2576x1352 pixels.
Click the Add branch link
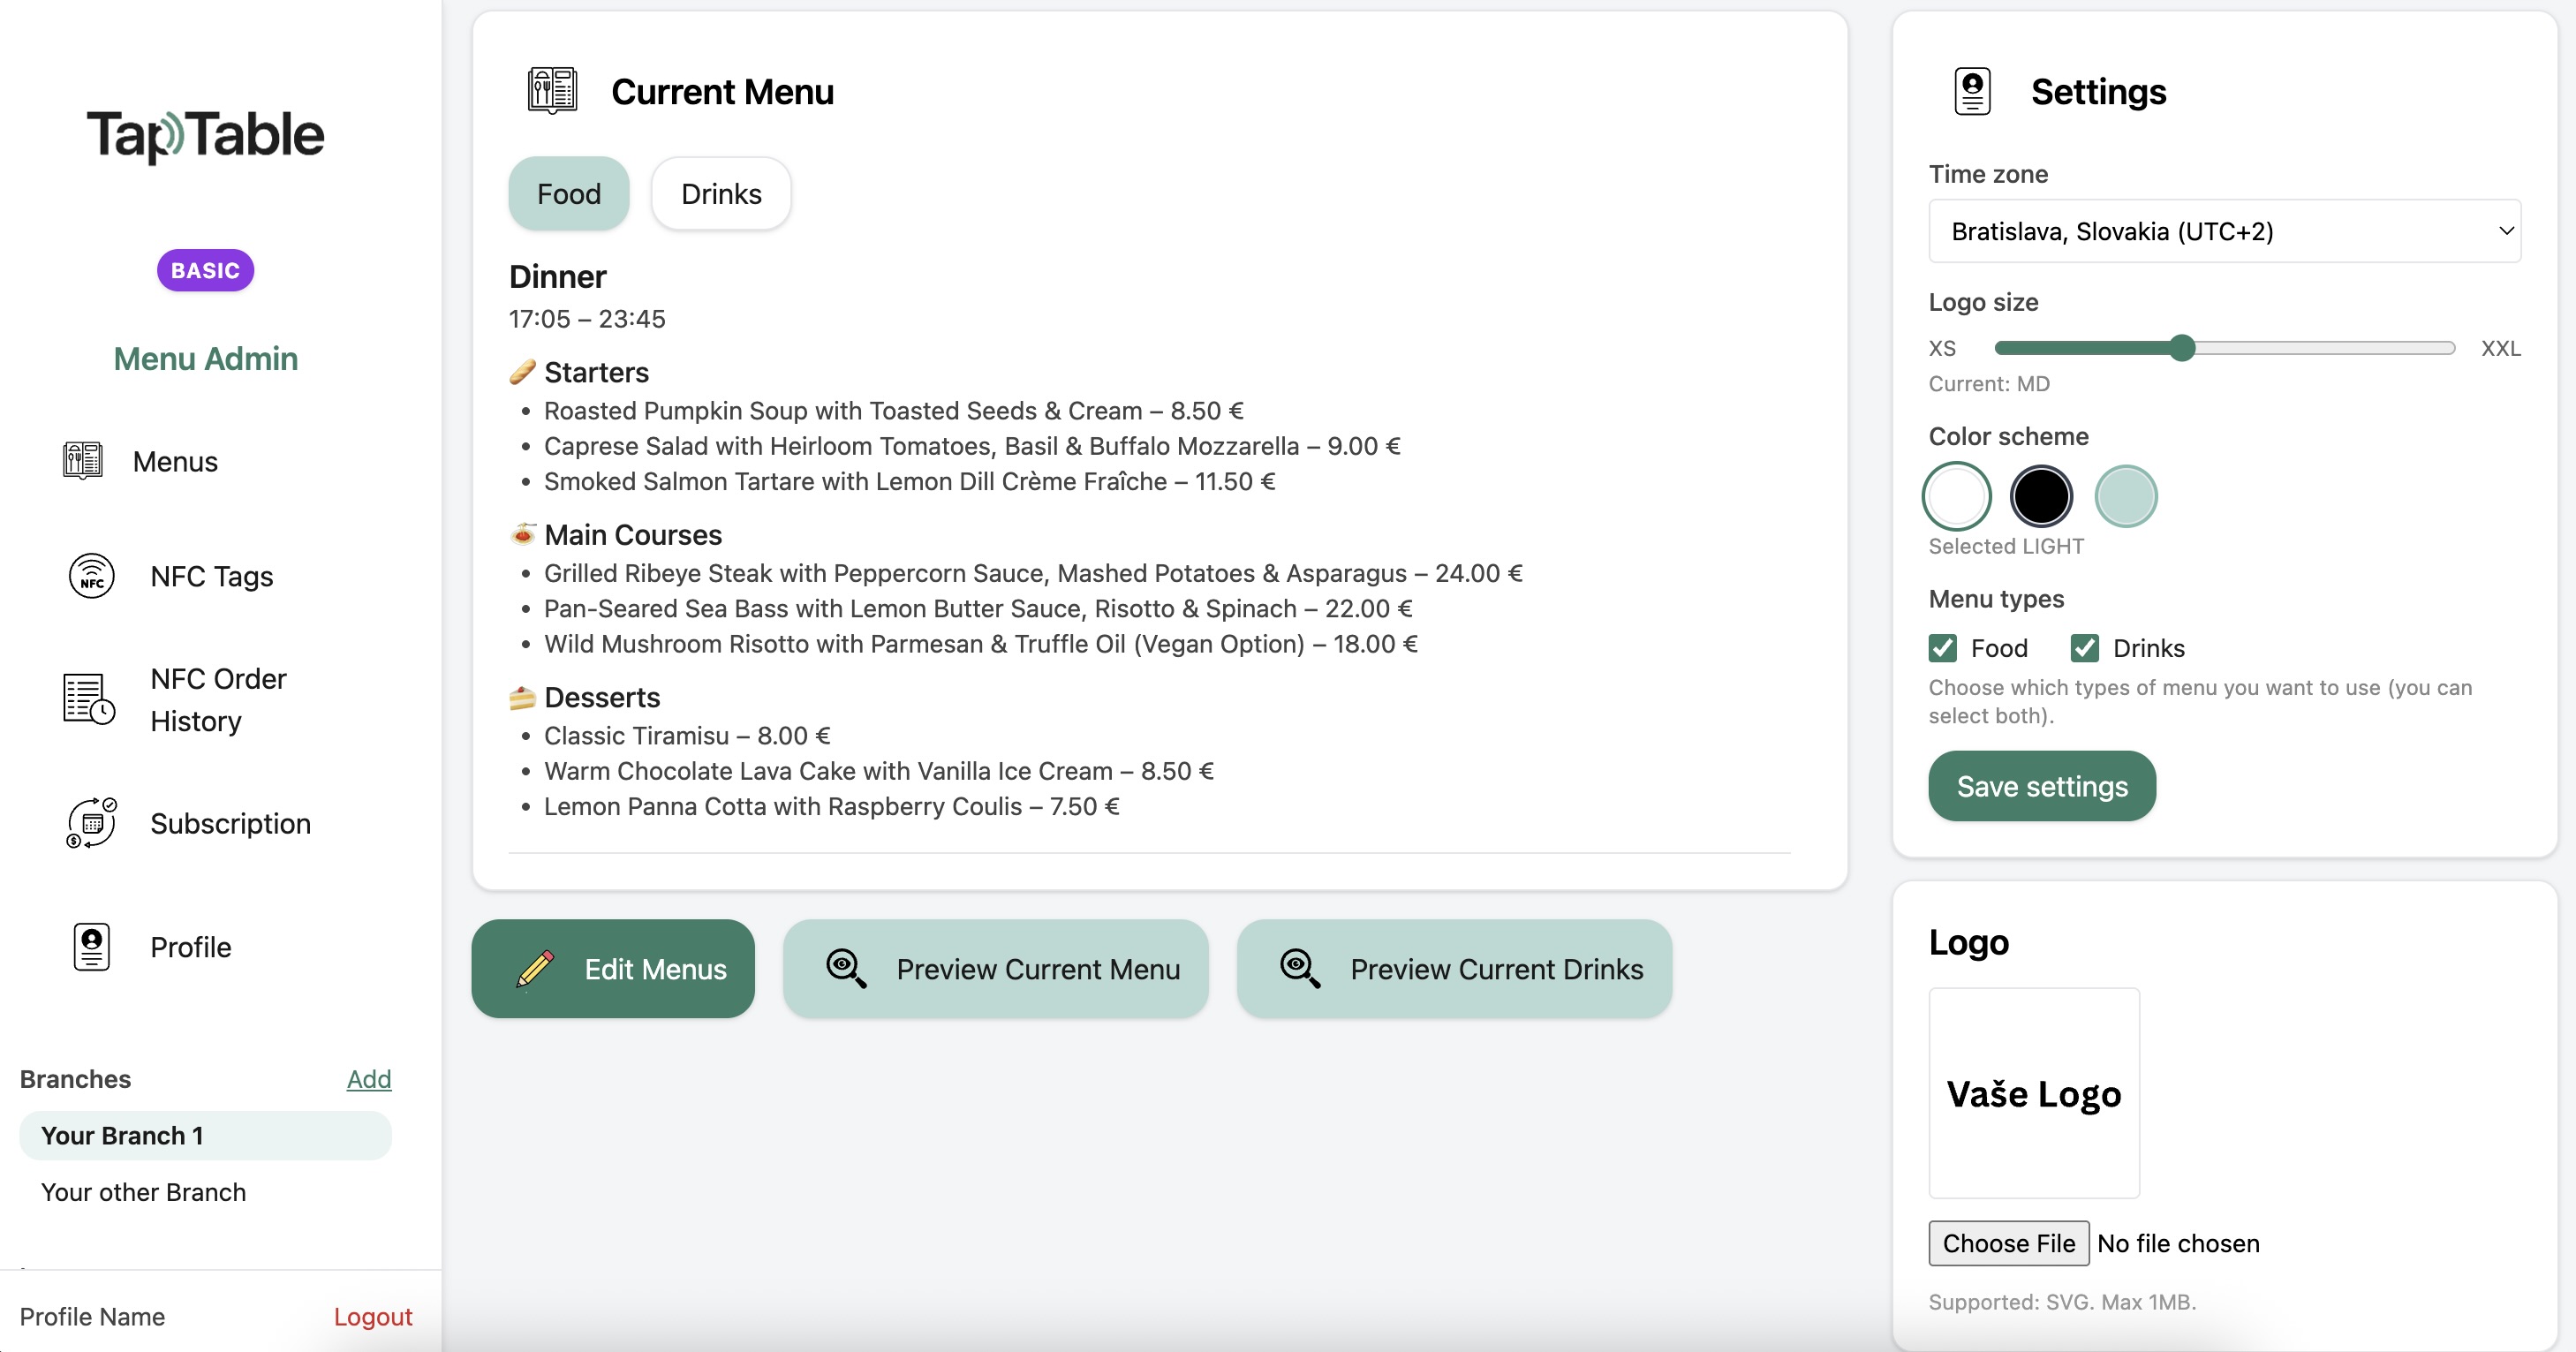369,1079
